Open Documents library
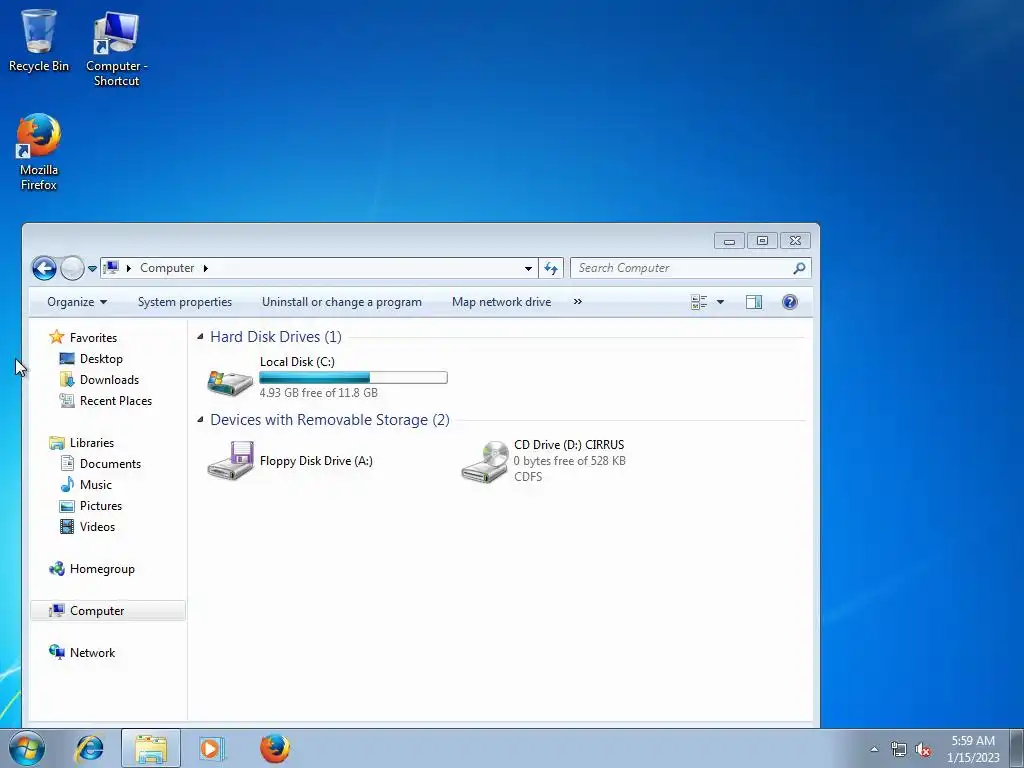Screen dimensions: 1024x768 110,464
